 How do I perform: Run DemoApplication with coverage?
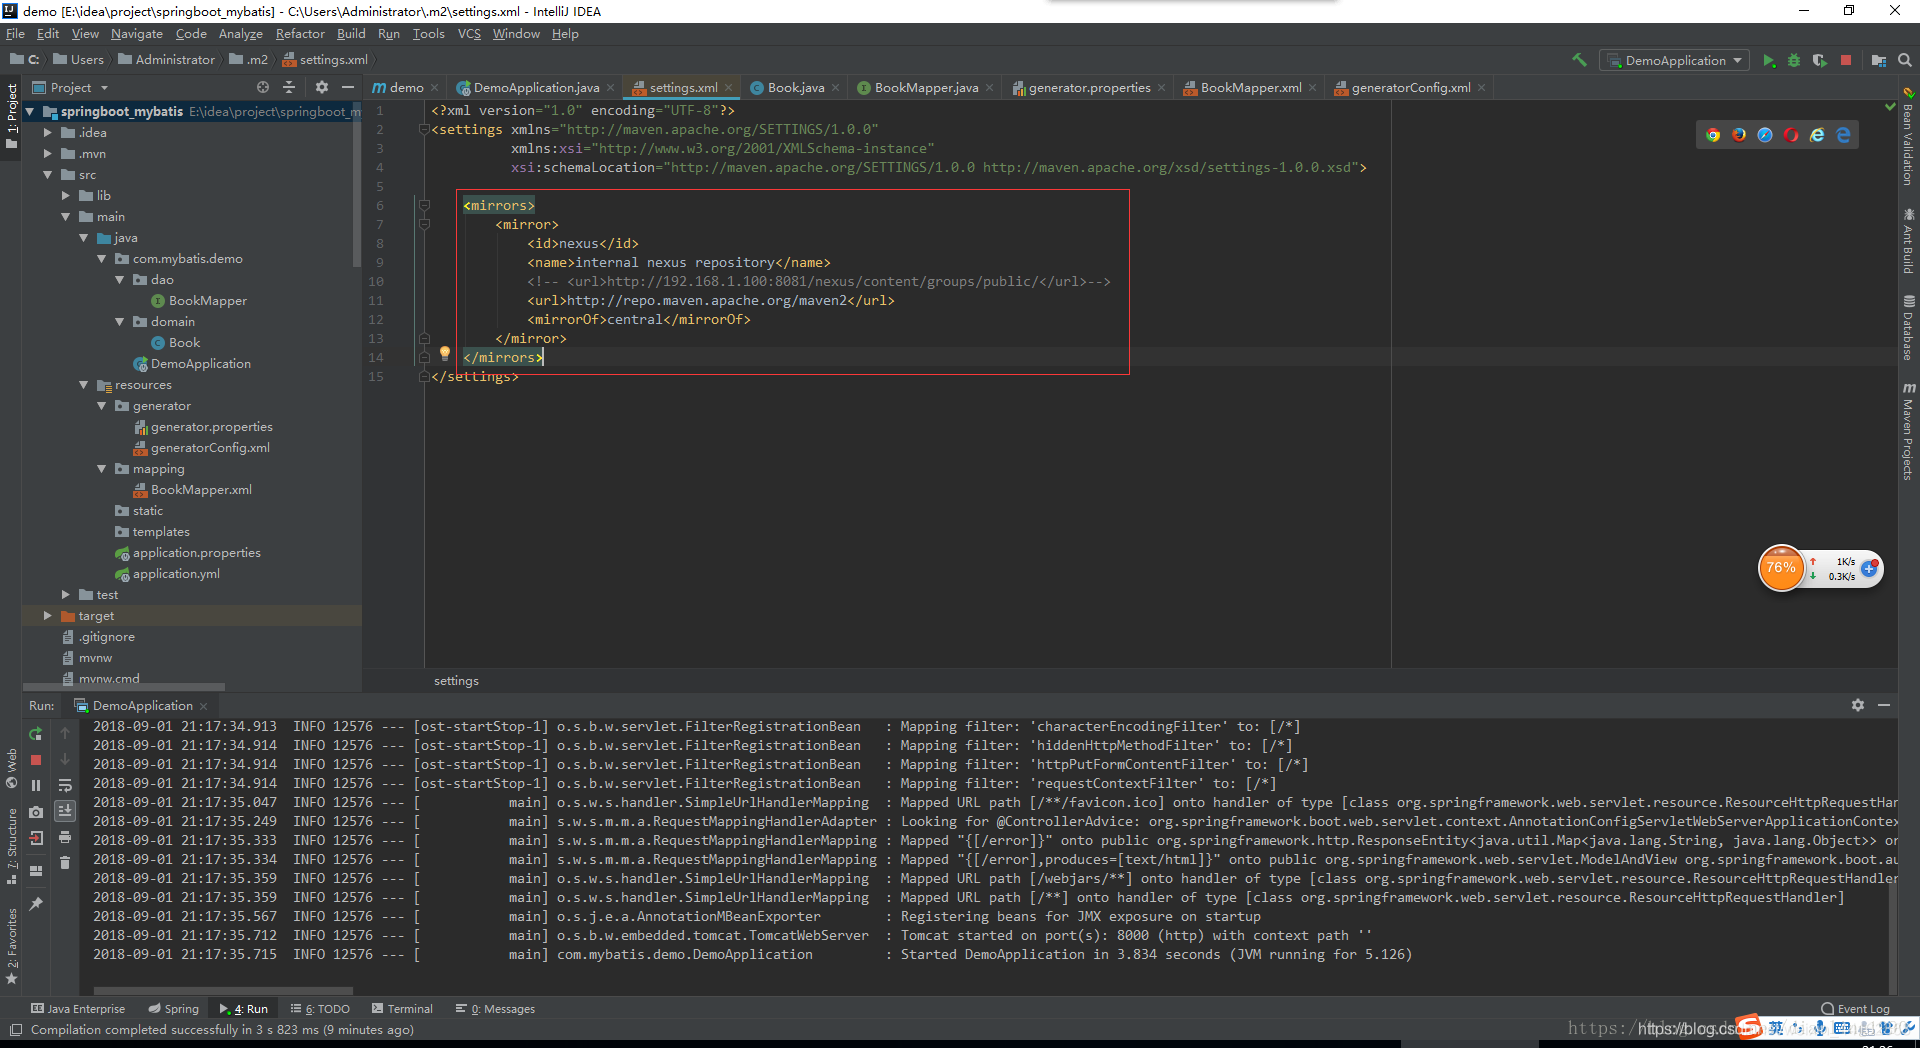[1819, 61]
